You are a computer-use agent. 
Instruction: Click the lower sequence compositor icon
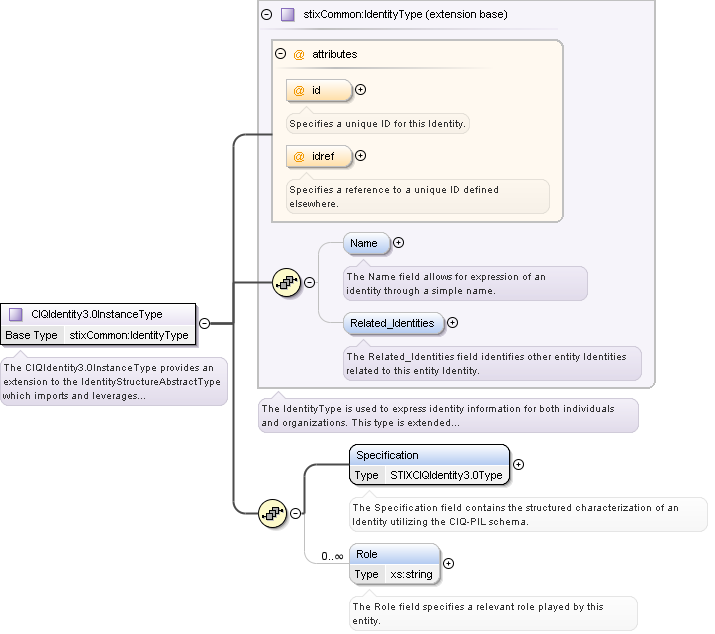click(273, 514)
